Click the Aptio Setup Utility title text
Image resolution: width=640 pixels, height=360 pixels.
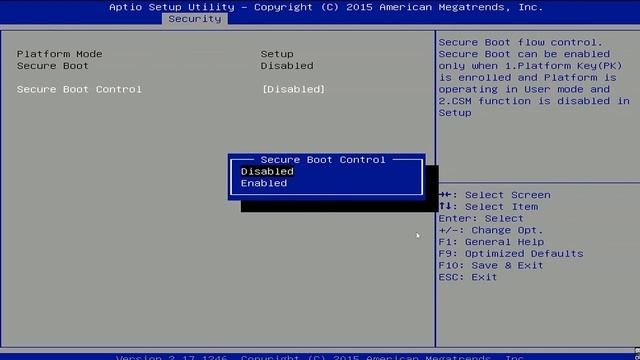tap(326, 7)
